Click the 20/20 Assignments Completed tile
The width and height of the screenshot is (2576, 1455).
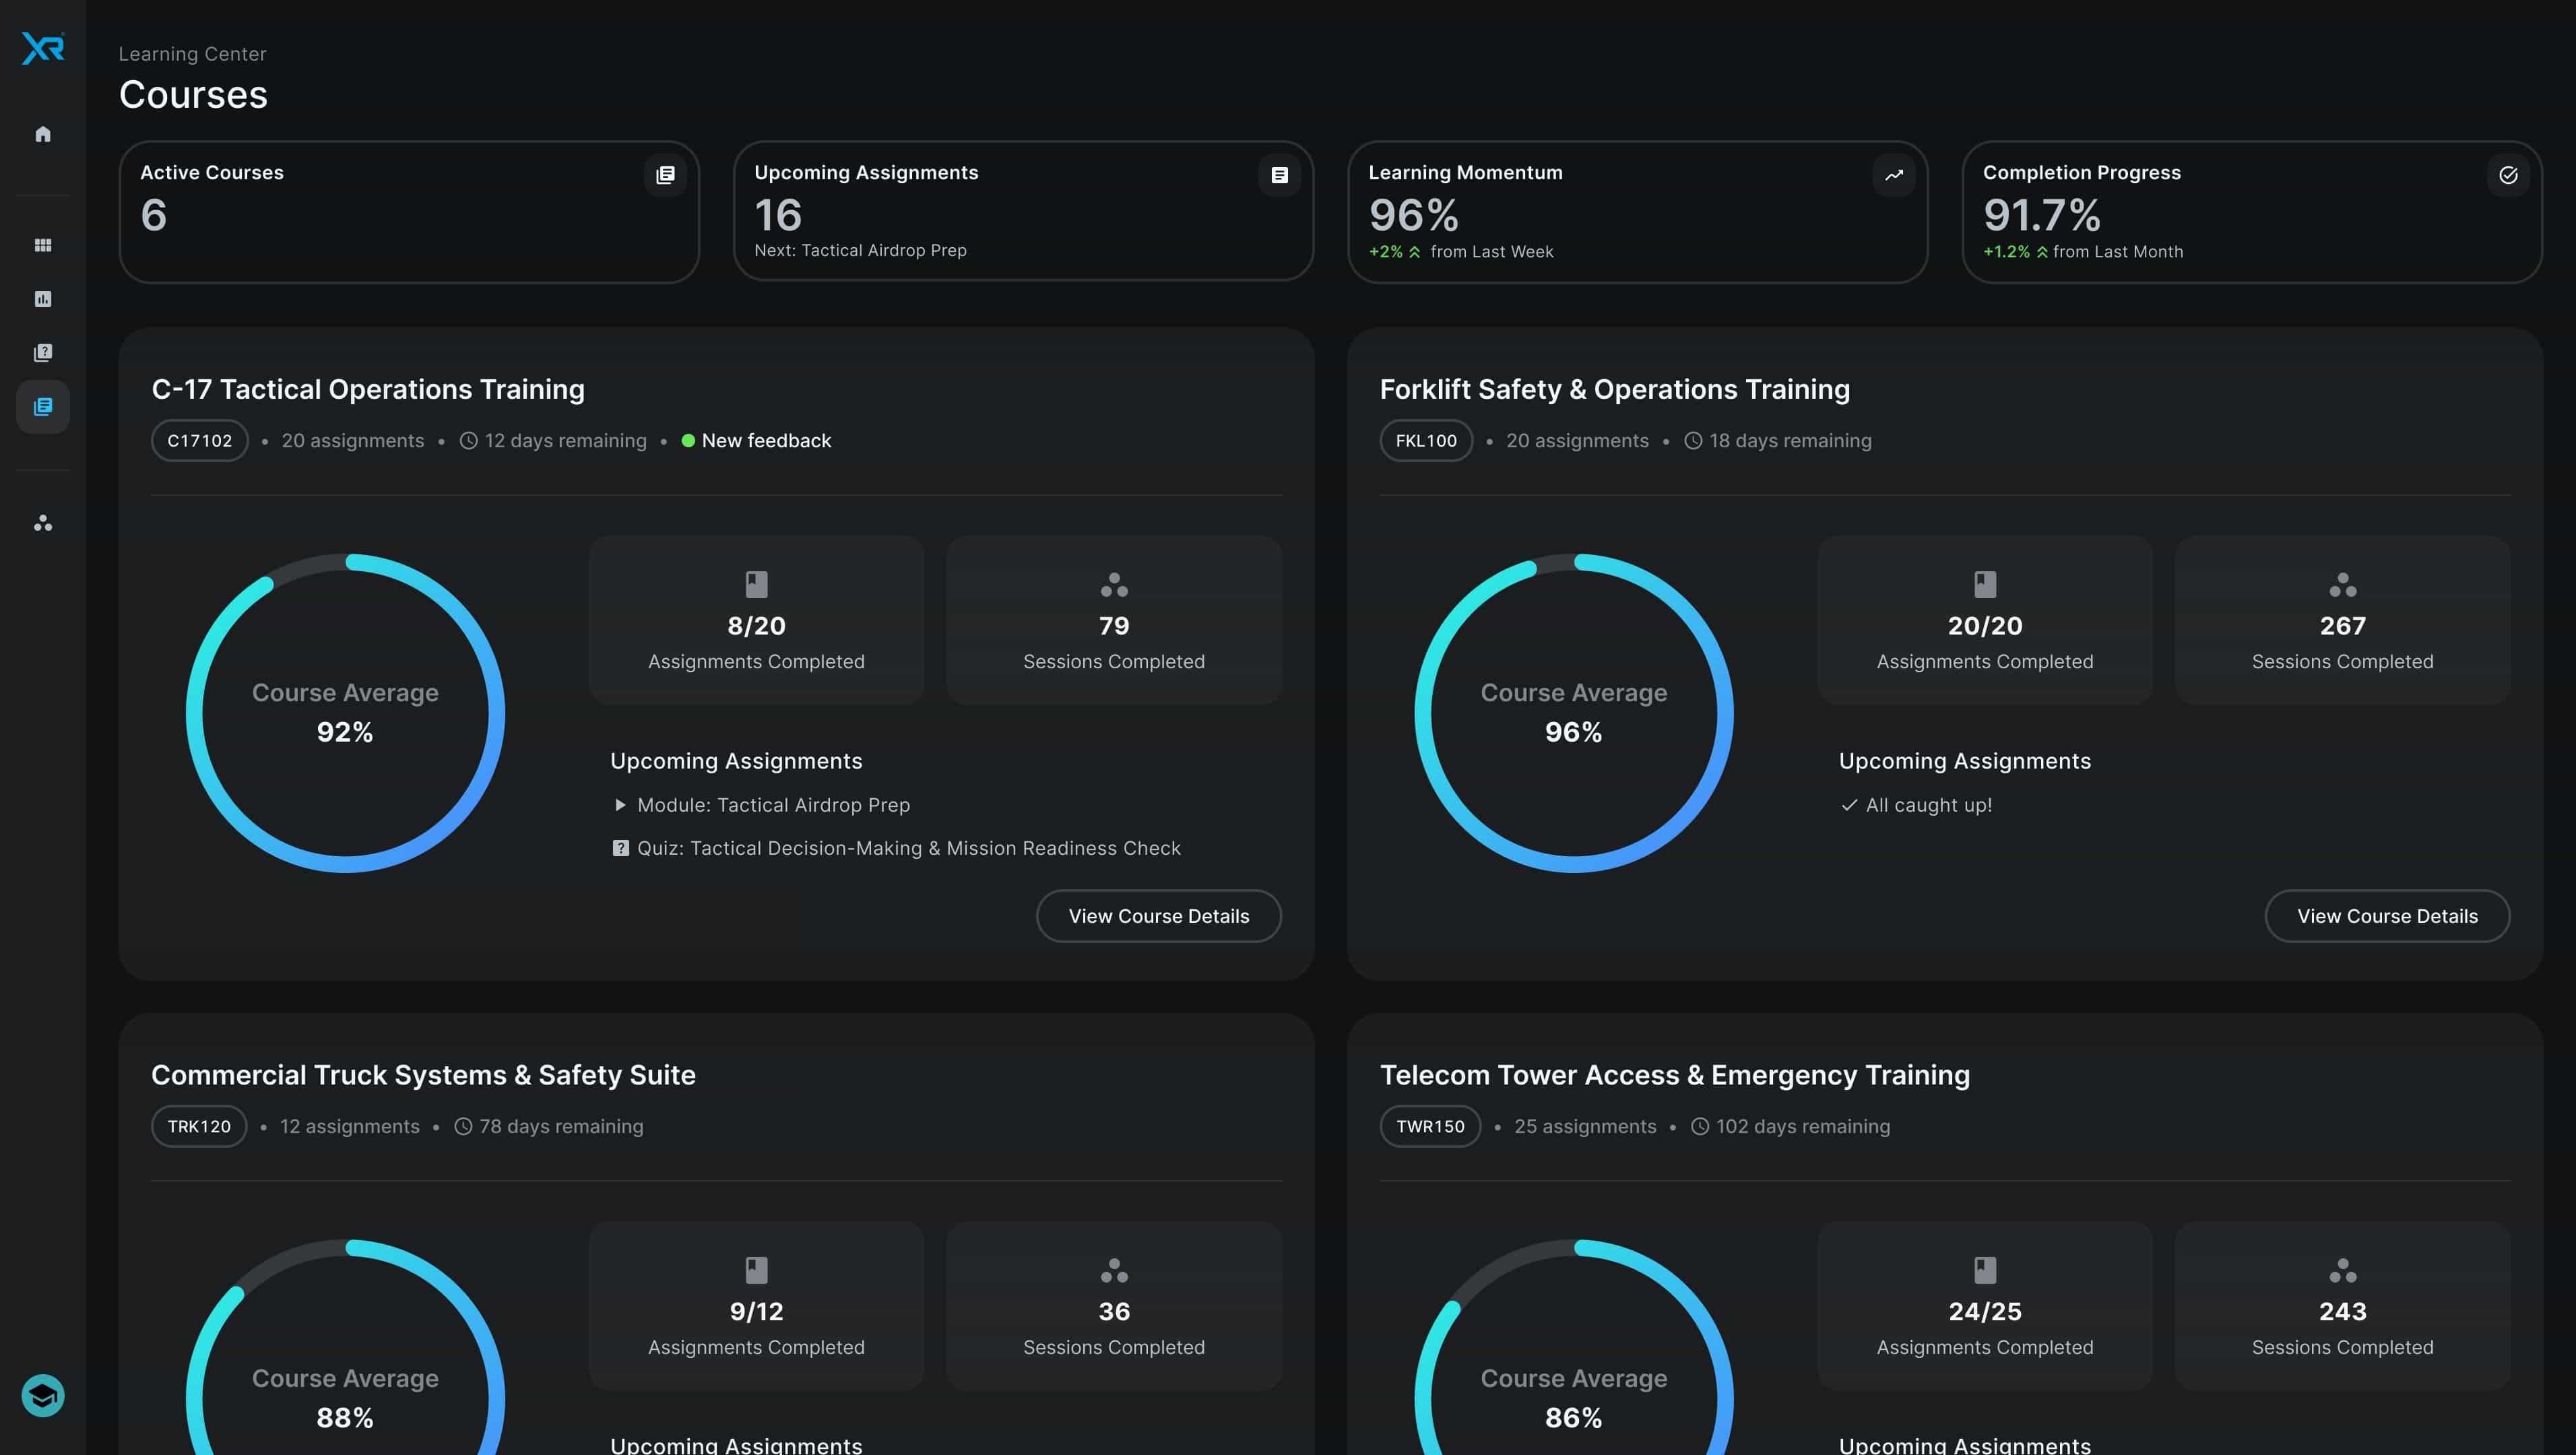1985,620
